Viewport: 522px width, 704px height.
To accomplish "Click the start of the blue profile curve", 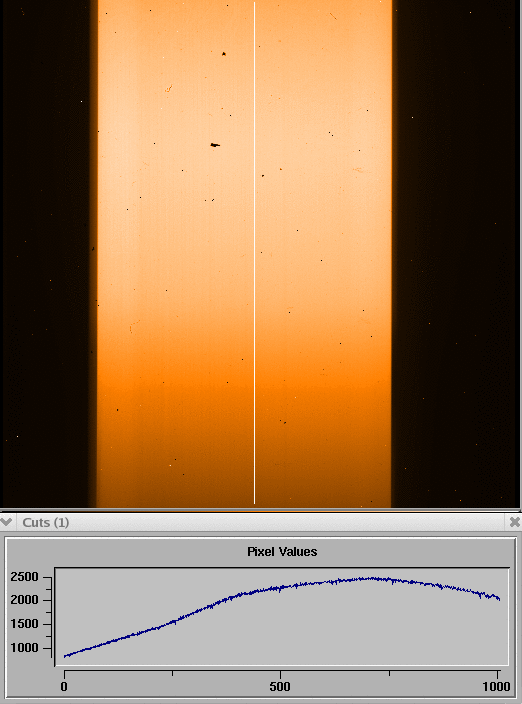I will coord(65,656).
